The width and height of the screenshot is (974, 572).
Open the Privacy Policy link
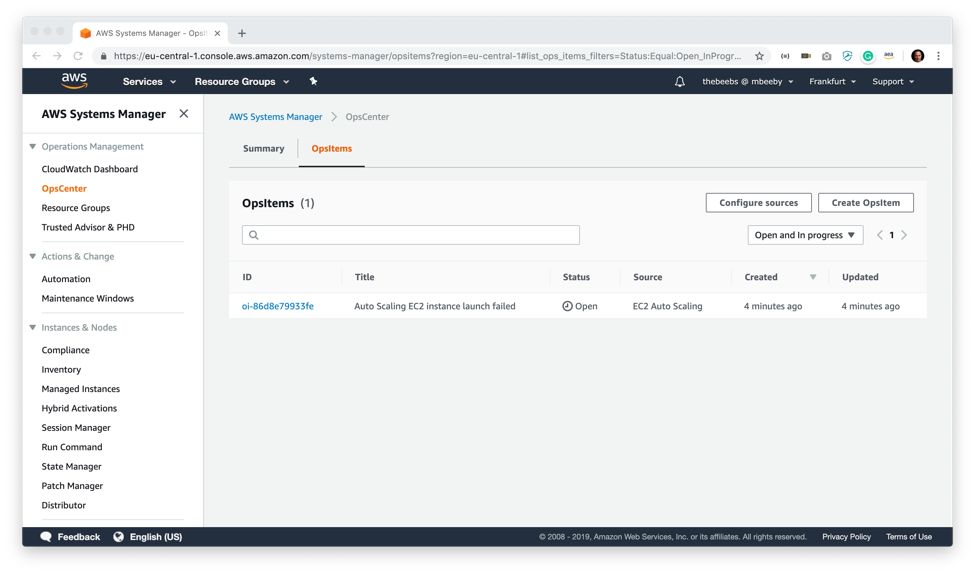coord(846,537)
